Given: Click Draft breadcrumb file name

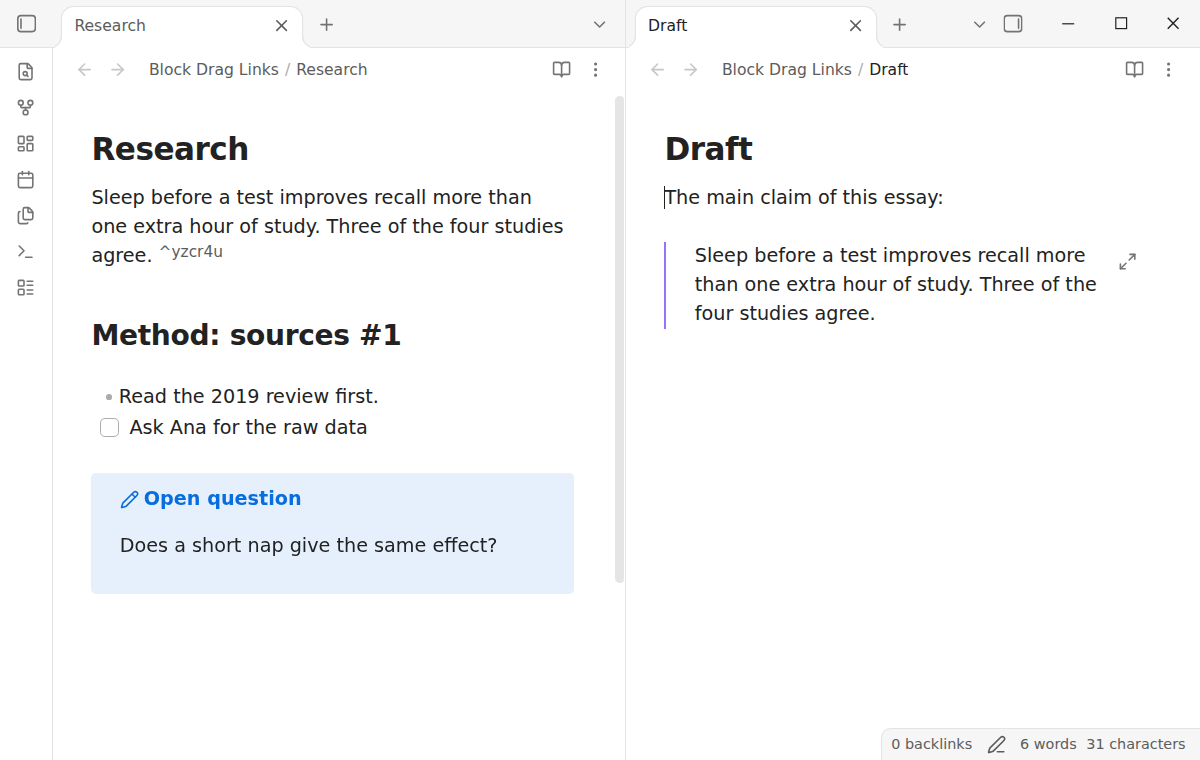Looking at the screenshot, I should click(x=889, y=69).
